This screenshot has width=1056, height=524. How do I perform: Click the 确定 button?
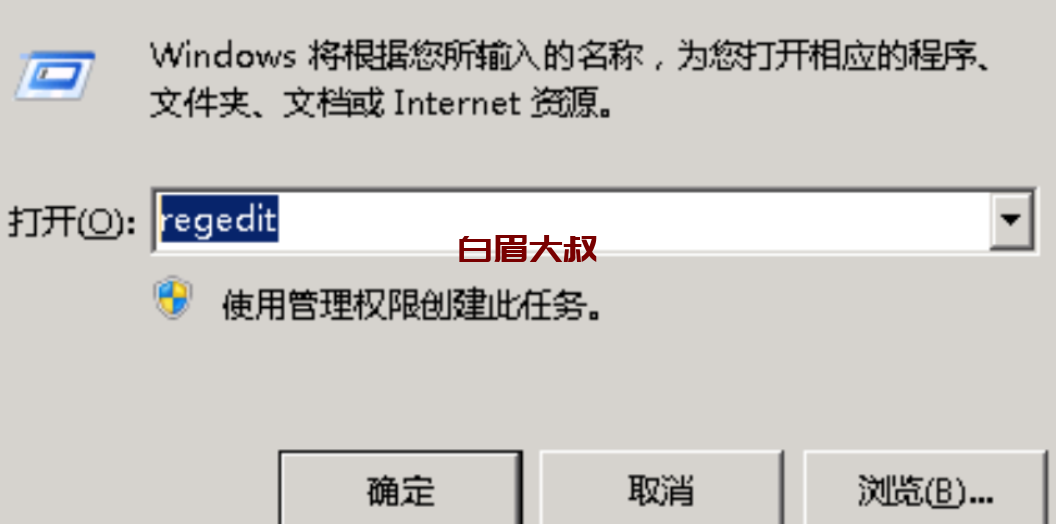coord(401,488)
